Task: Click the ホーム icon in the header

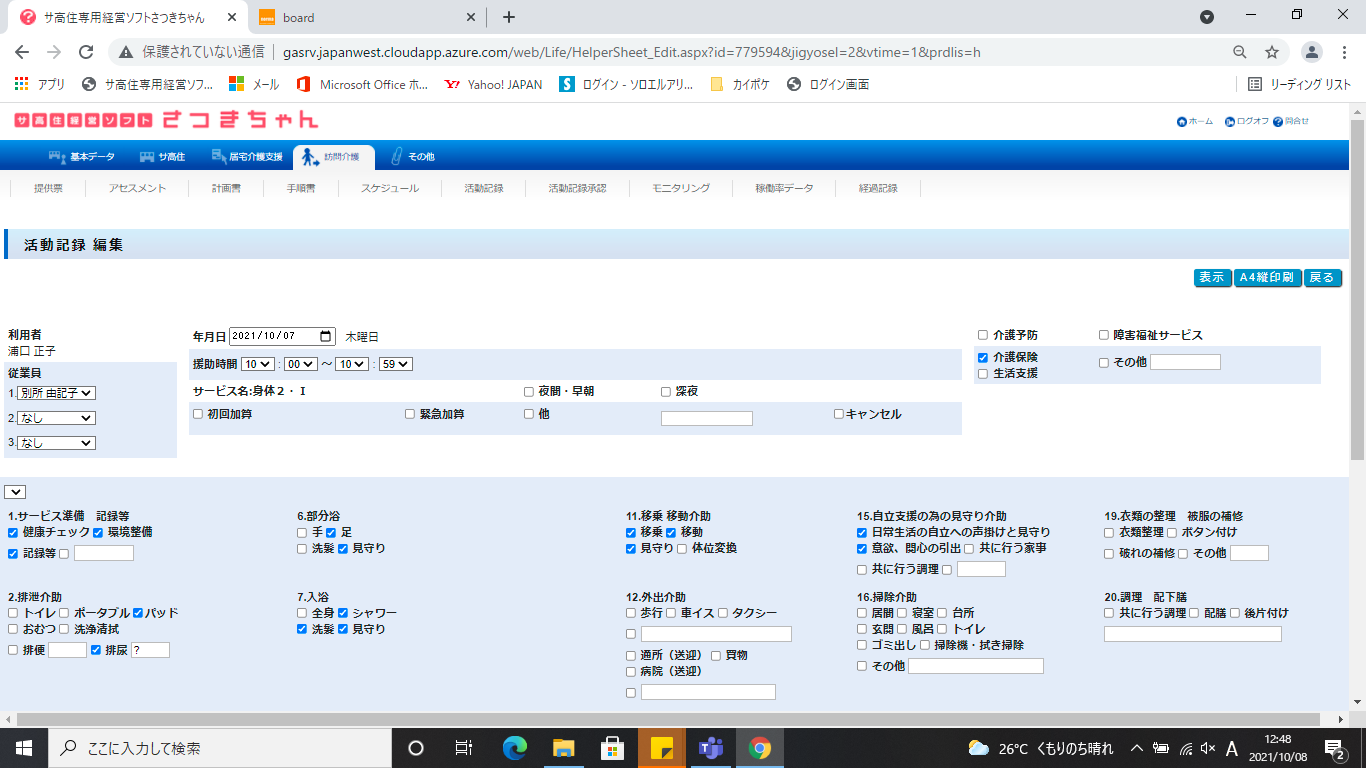Action: (x=1182, y=122)
